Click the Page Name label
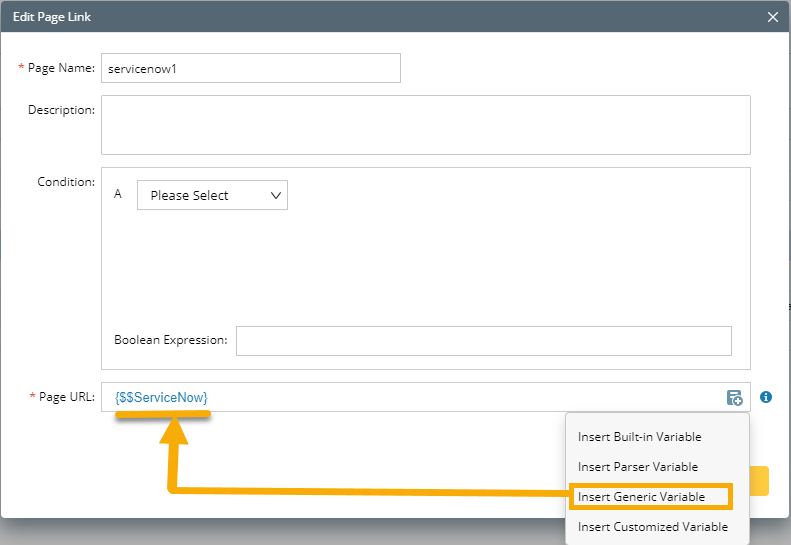The height and width of the screenshot is (545, 791). coord(61,68)
